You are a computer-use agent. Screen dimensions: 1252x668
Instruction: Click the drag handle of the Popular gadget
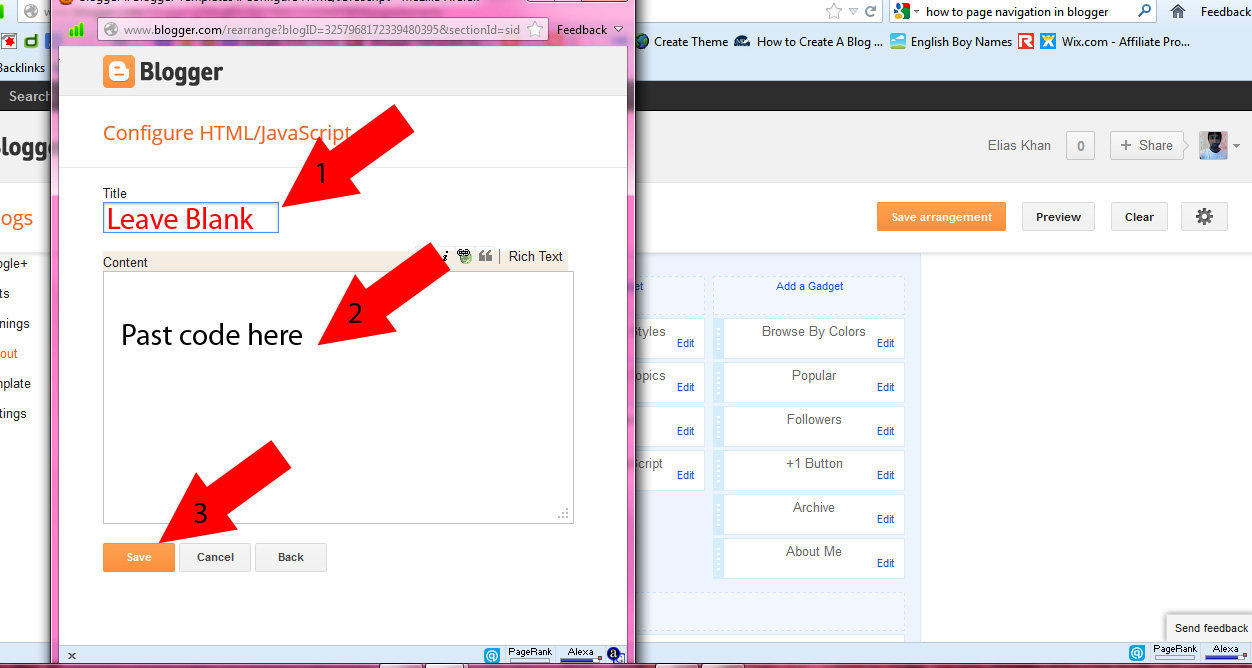[x=718, y=382]
